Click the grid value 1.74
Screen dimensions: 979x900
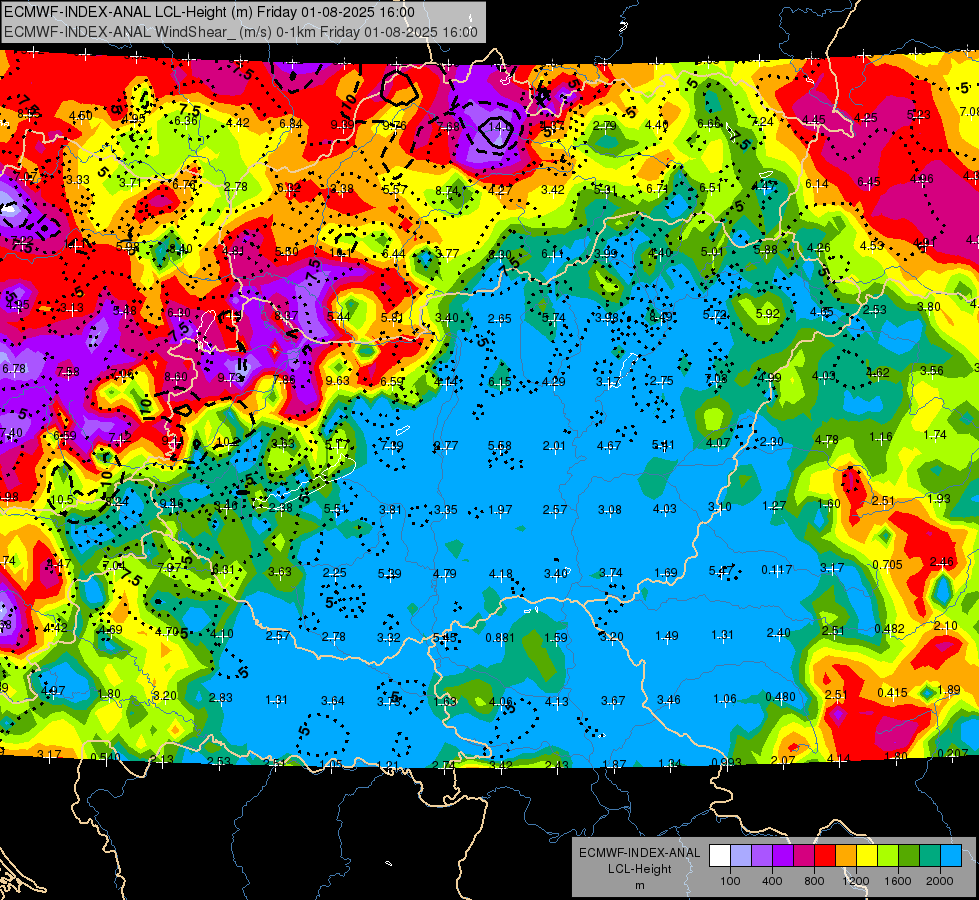(x=935, y=435)
